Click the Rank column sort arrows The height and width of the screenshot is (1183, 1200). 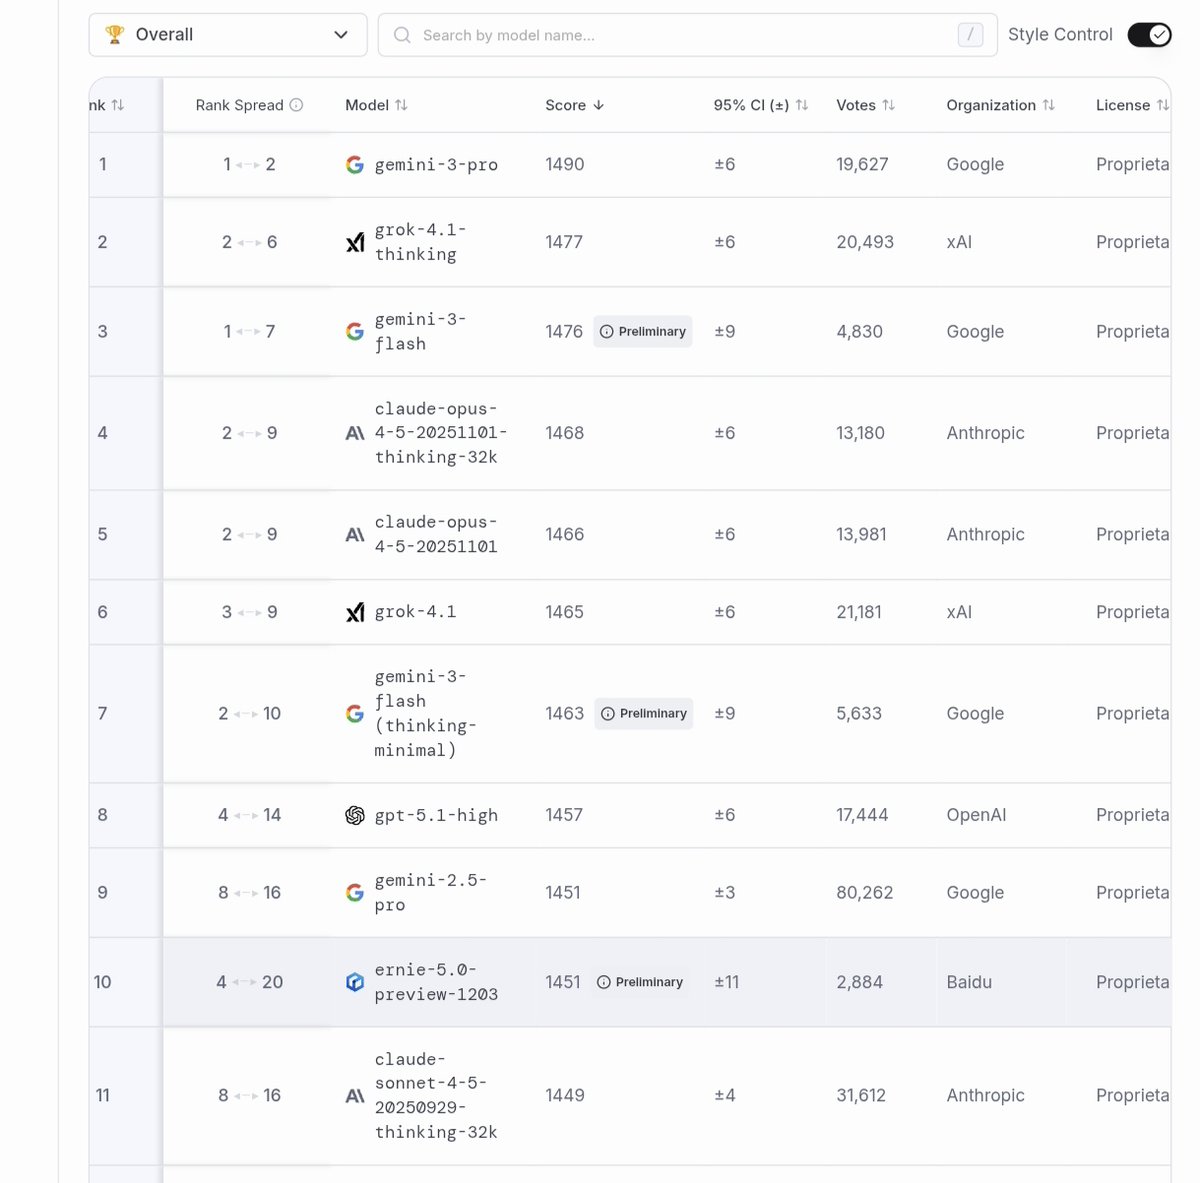tap(117, 105)
